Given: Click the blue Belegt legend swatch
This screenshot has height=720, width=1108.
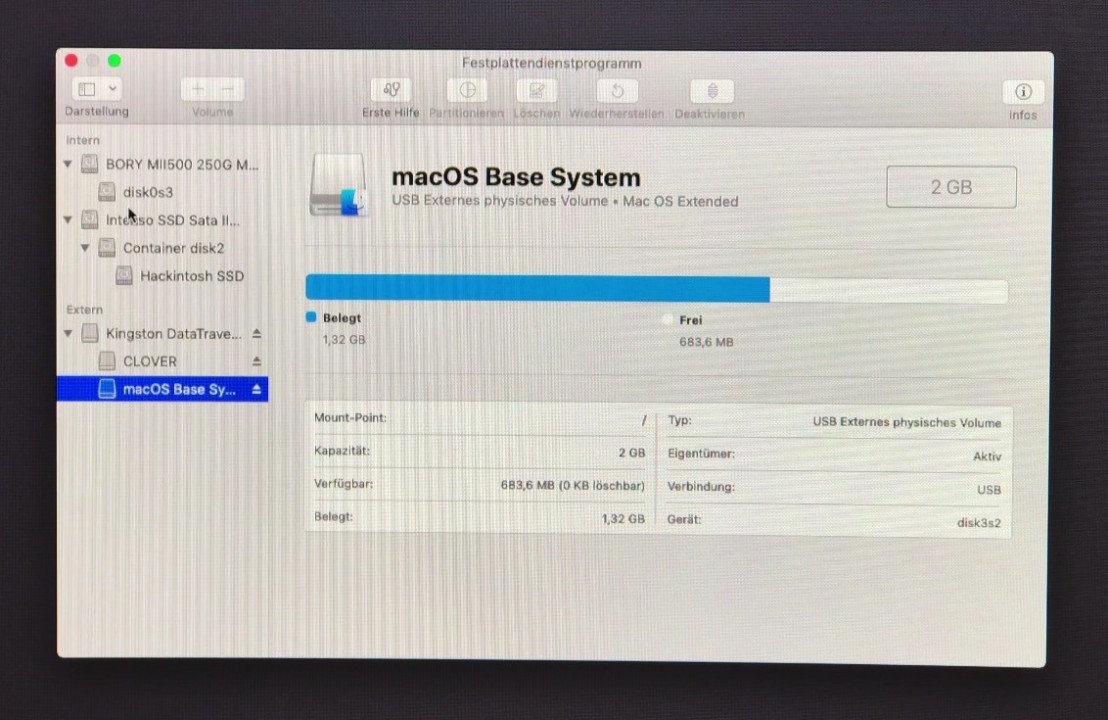Looking at the screenshot, I should (311, 317).
